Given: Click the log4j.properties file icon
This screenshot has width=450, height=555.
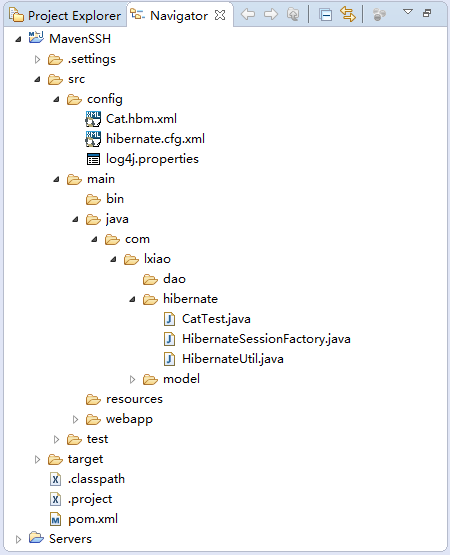Looking at the screenshot, I should (93, 159).
